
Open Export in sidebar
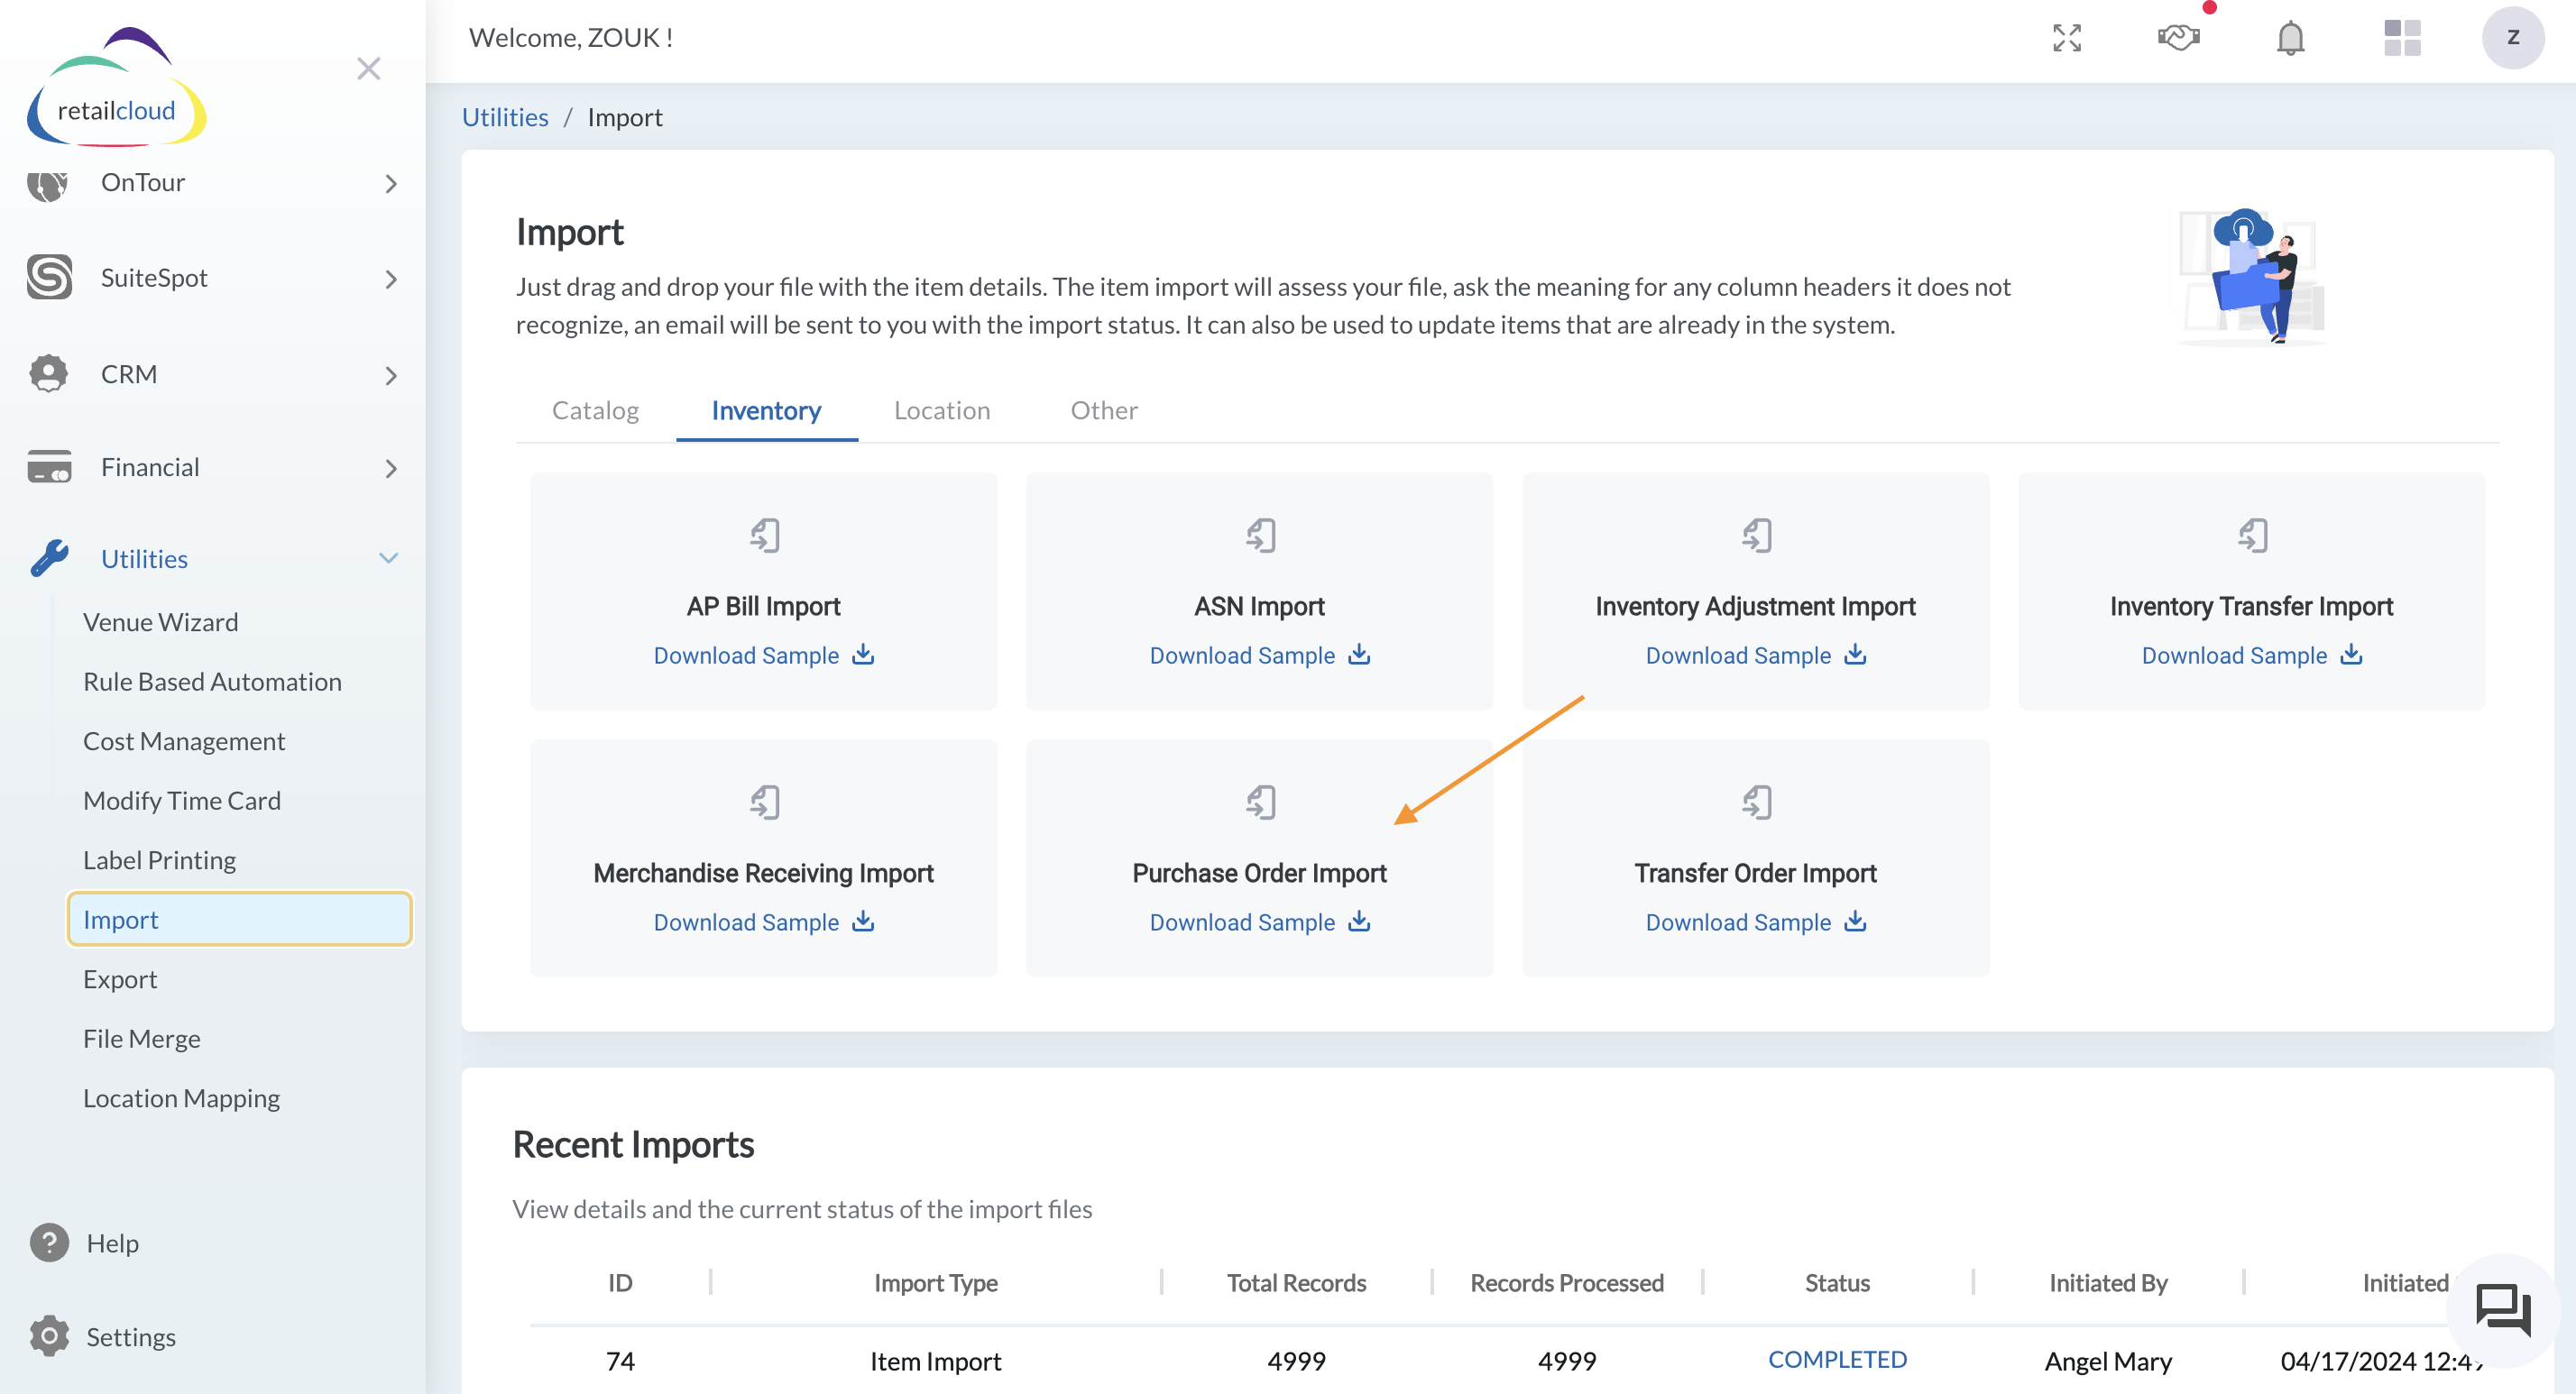click(x=120, y=979)
